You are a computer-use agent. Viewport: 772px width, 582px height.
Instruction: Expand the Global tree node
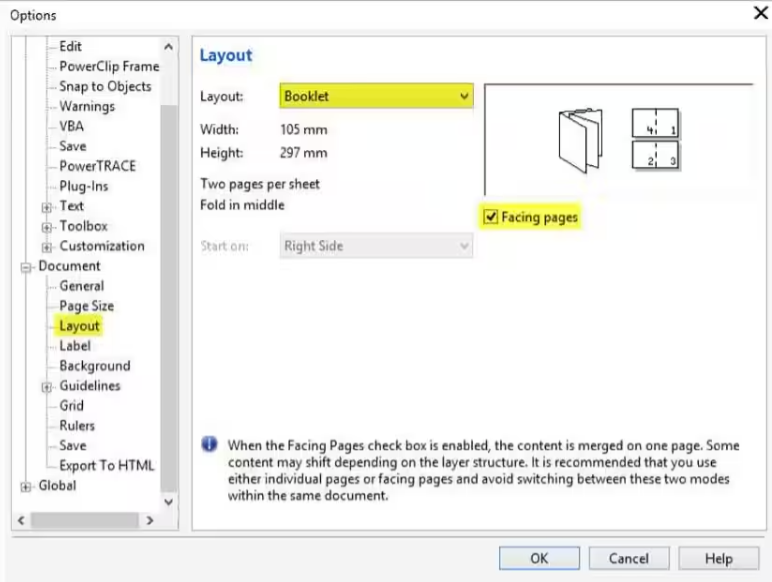coord(26,487)
